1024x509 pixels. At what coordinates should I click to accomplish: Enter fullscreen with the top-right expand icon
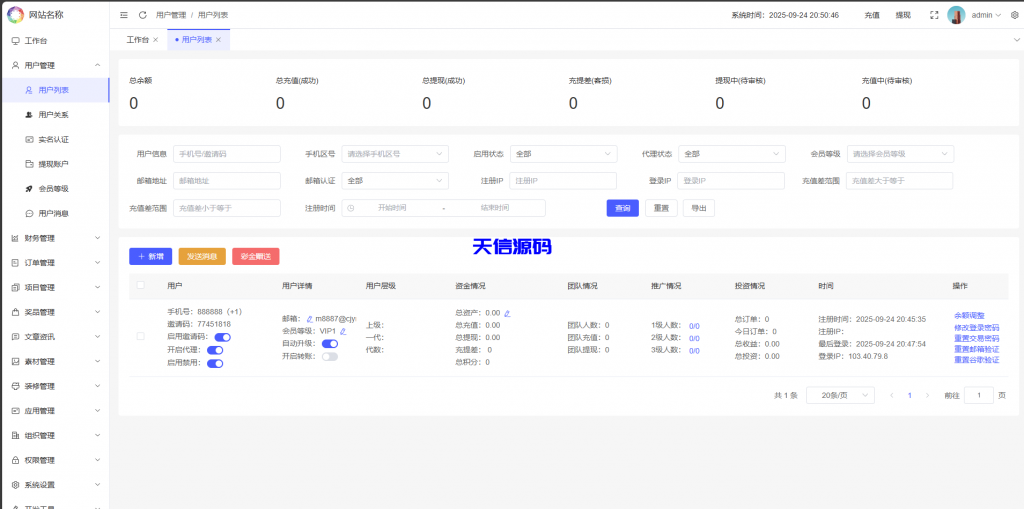click(933, 15)
